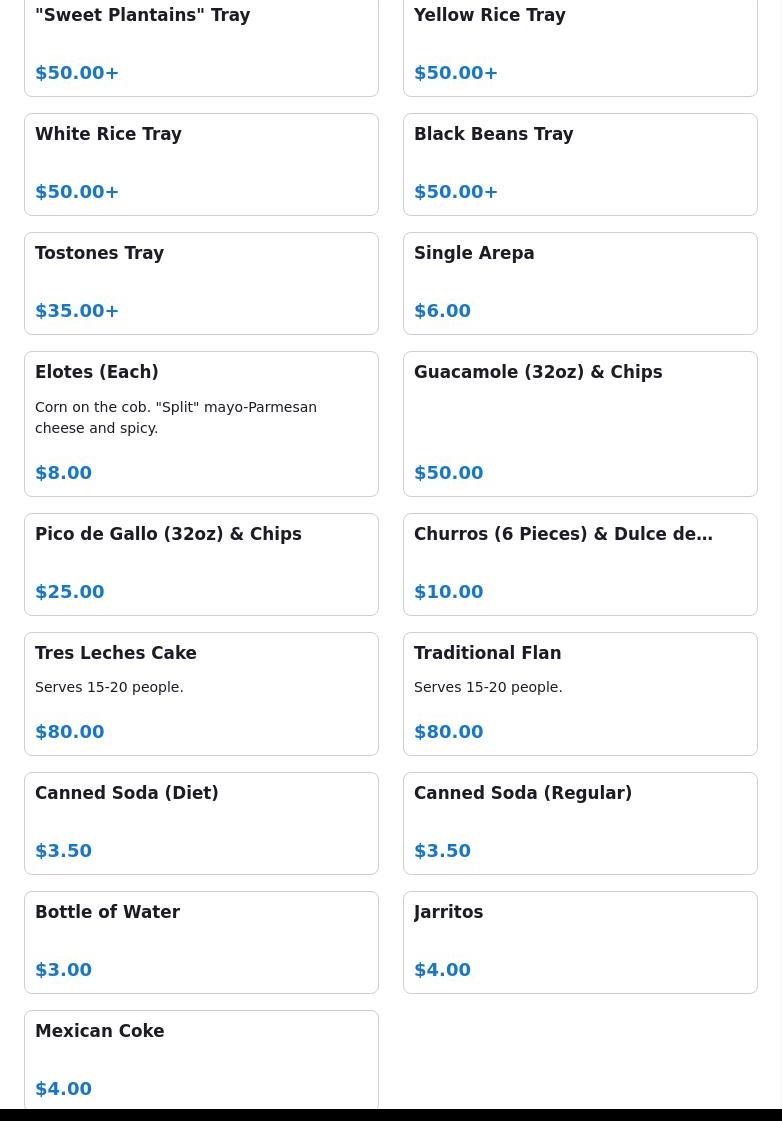Add a Single Arepa item

pos(580,282)
